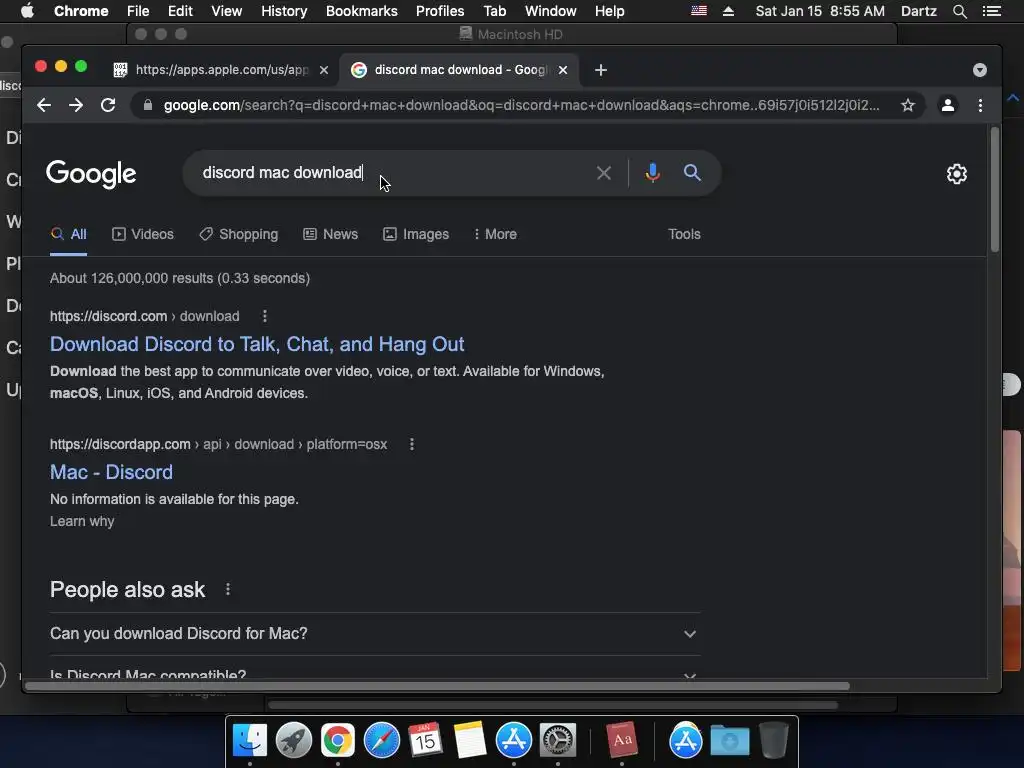Open Notes from the Dock
The image size is (1024, 768).
[470, 741]
